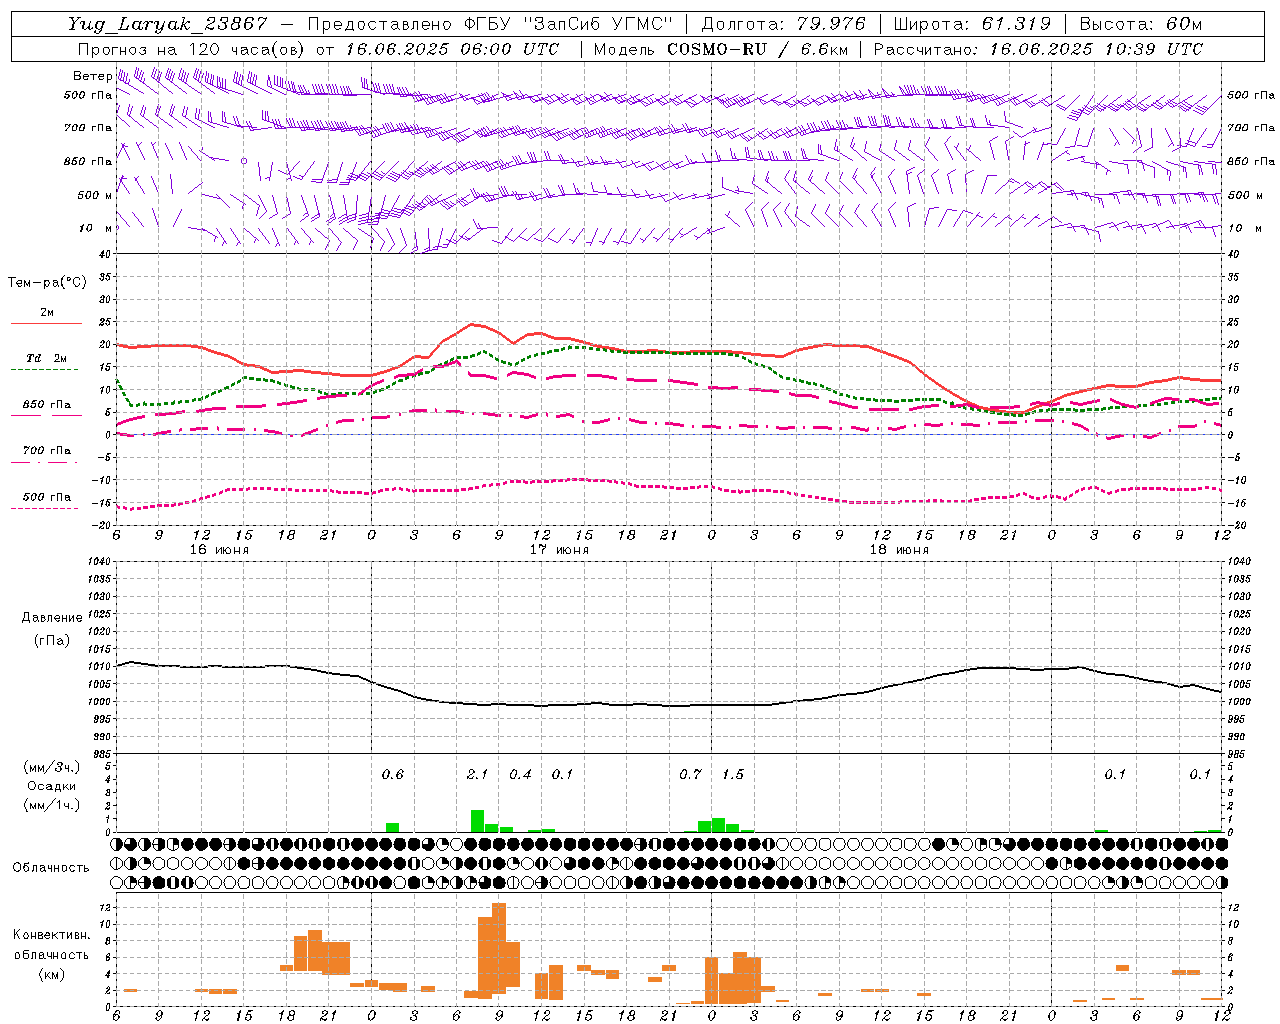The height and width of the screenshot is (1024, 1280).
Task: Click the 500 гПа entry in temperature legend
Action: tap(47, 497)
